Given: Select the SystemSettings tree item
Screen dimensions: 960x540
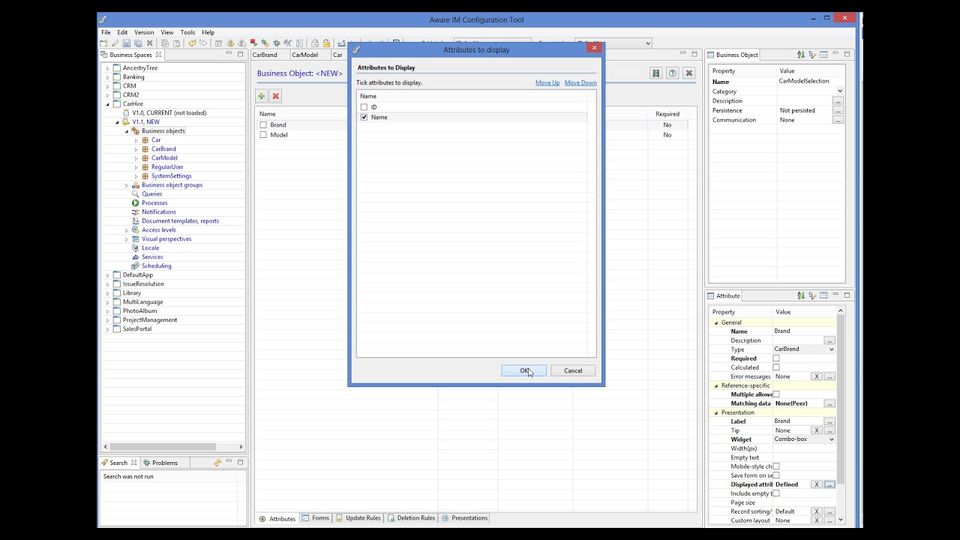Looking at the screenshot, I should (171, 176).
